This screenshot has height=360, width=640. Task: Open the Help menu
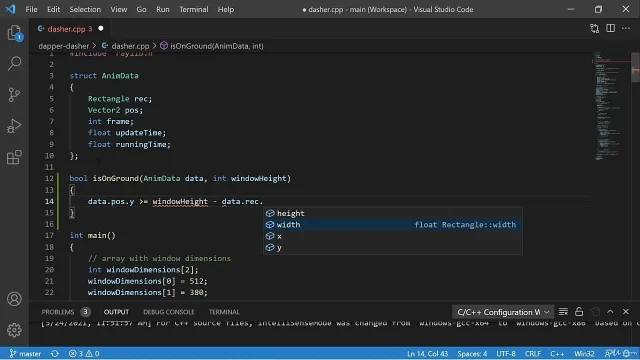(226, 9)
